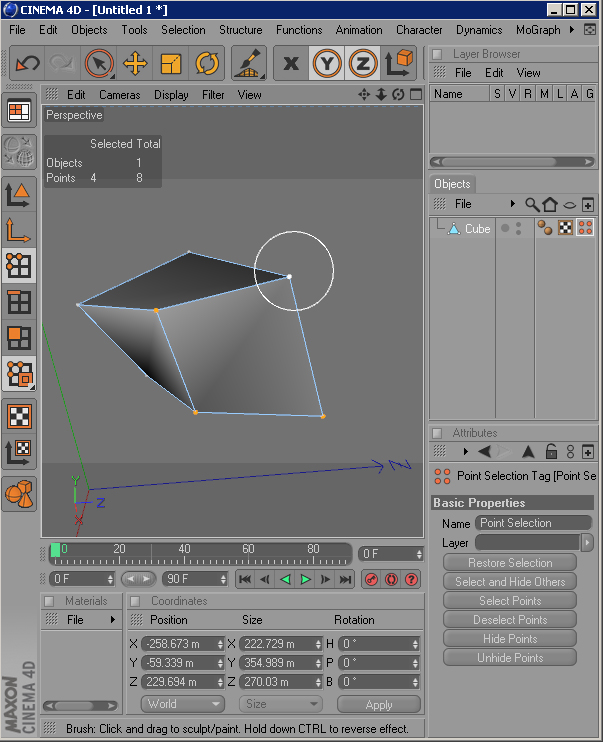Click the Attributes mode menu arrow
Image resolution: width=603 pixels, height=742 pixels.
pos(466,451)
